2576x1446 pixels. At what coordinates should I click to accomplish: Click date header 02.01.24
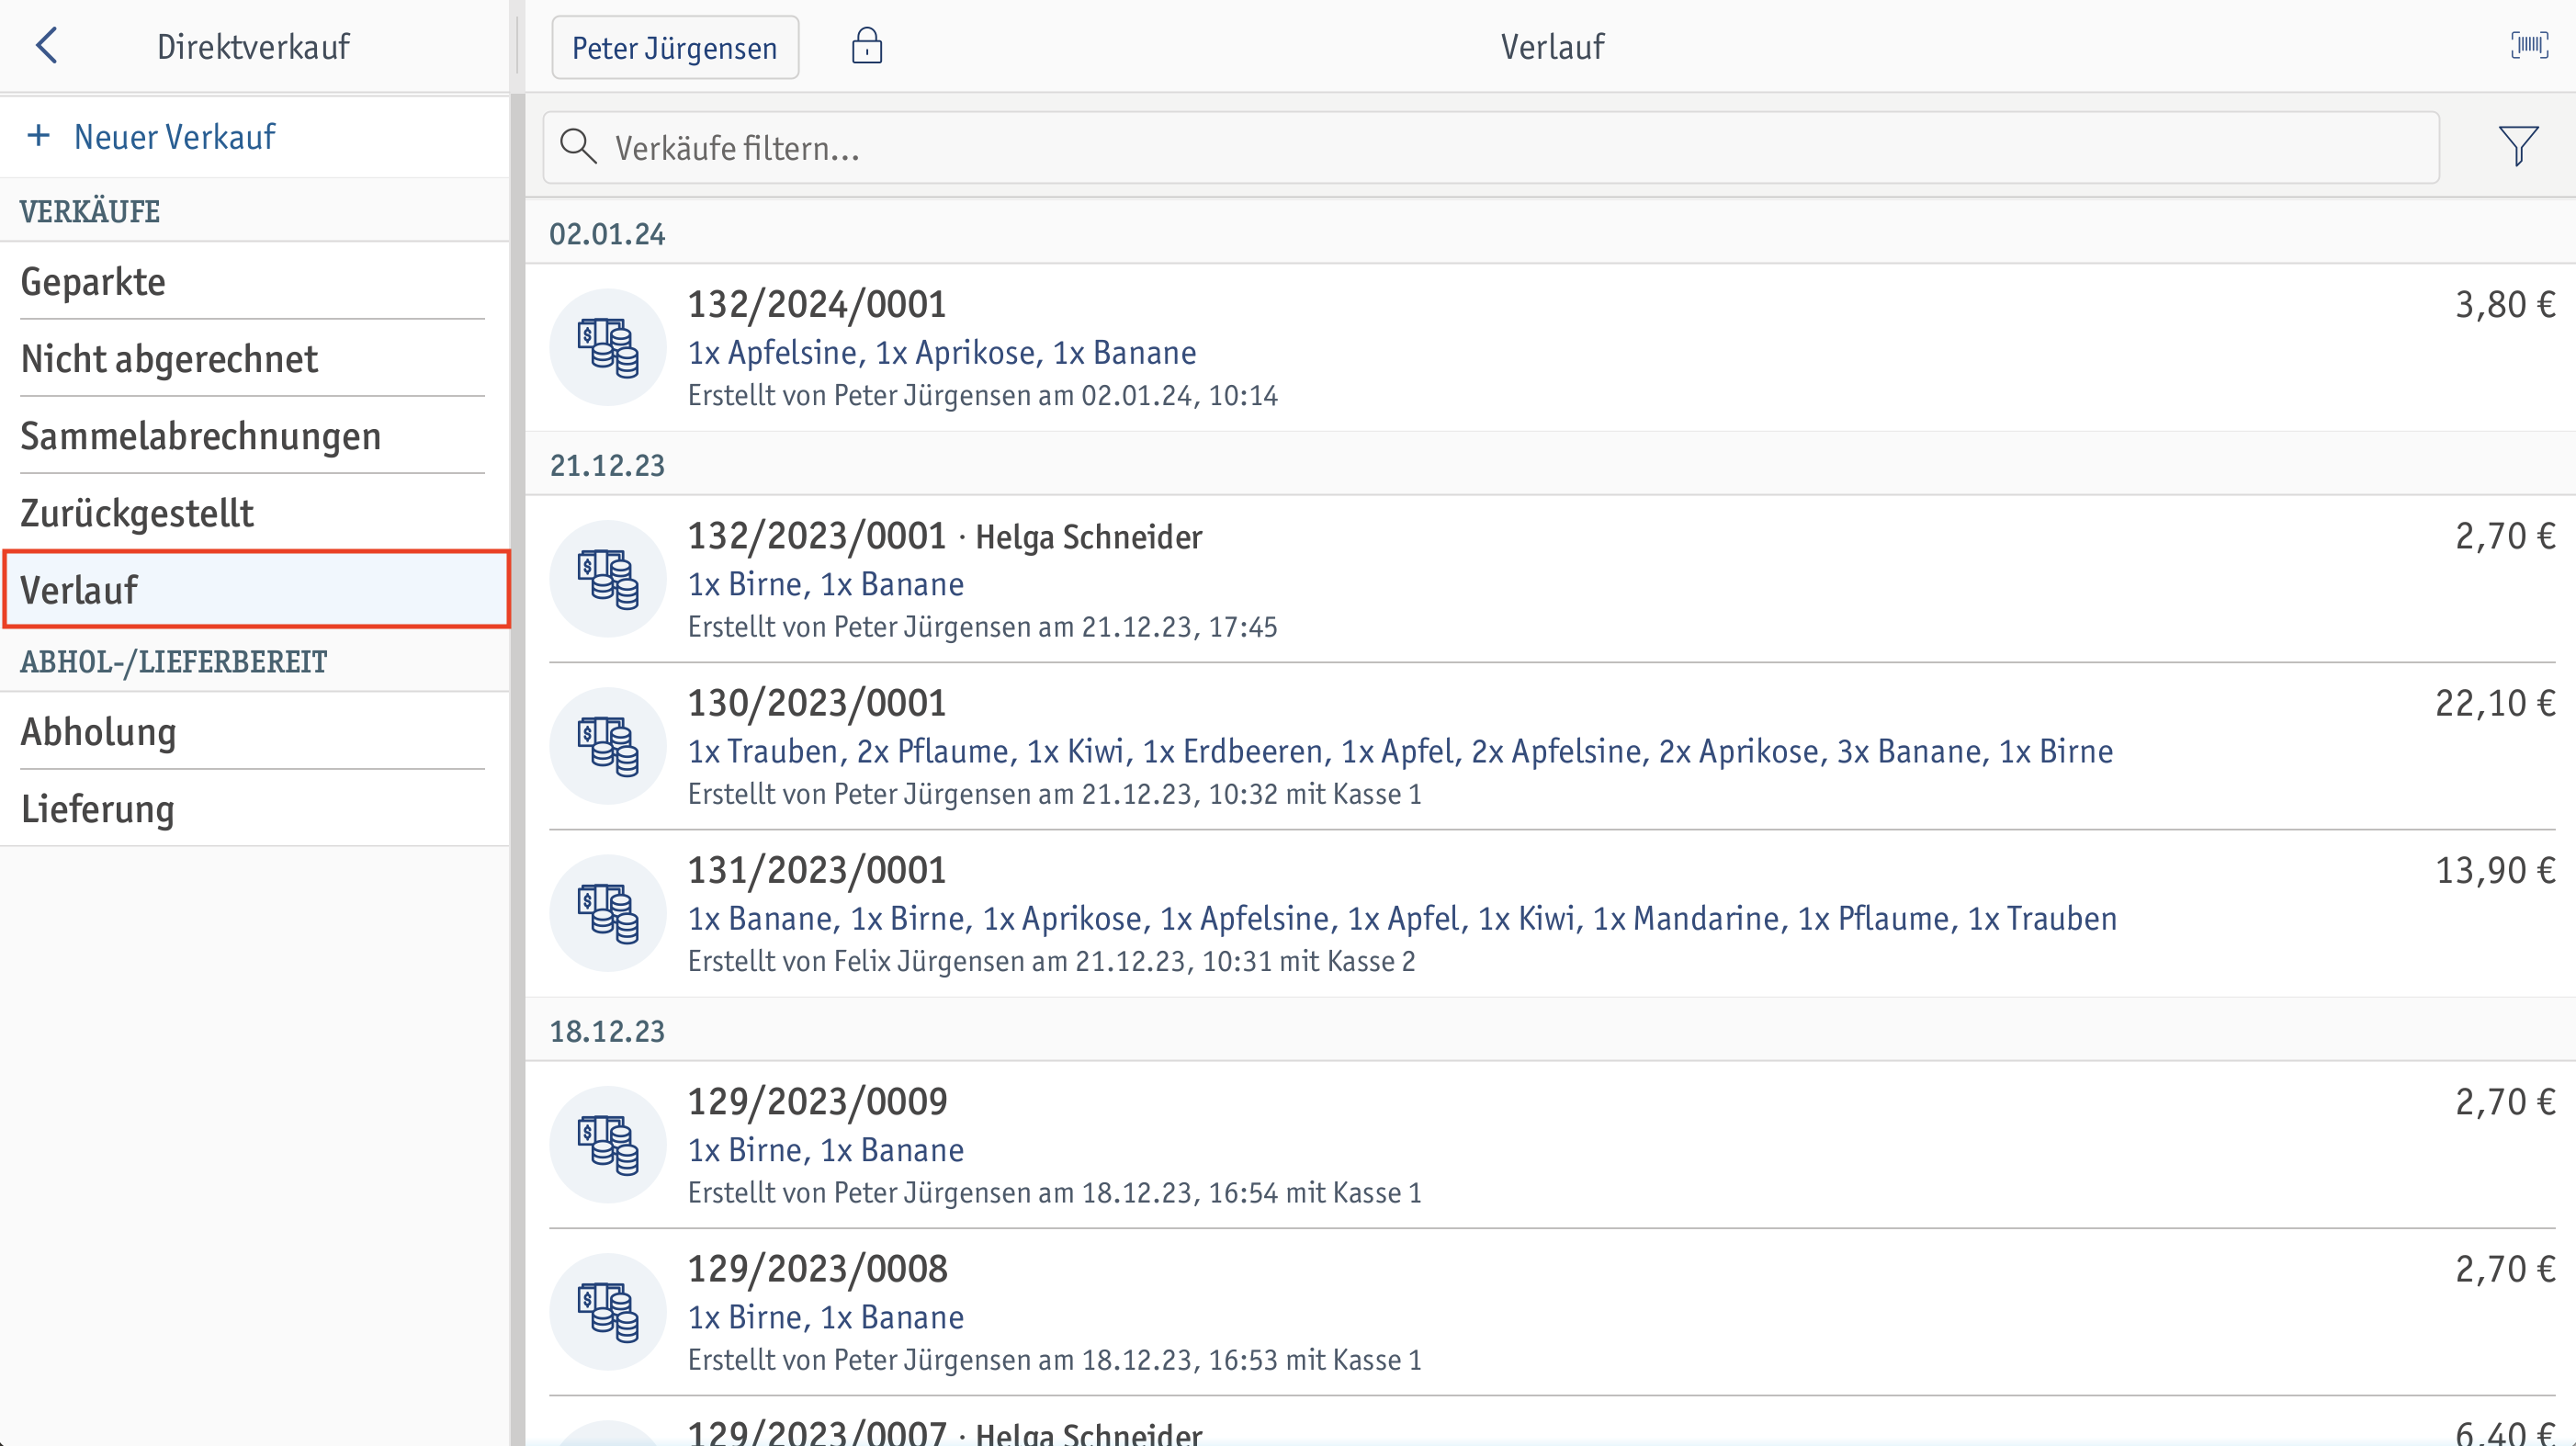(x=607, y=234)
